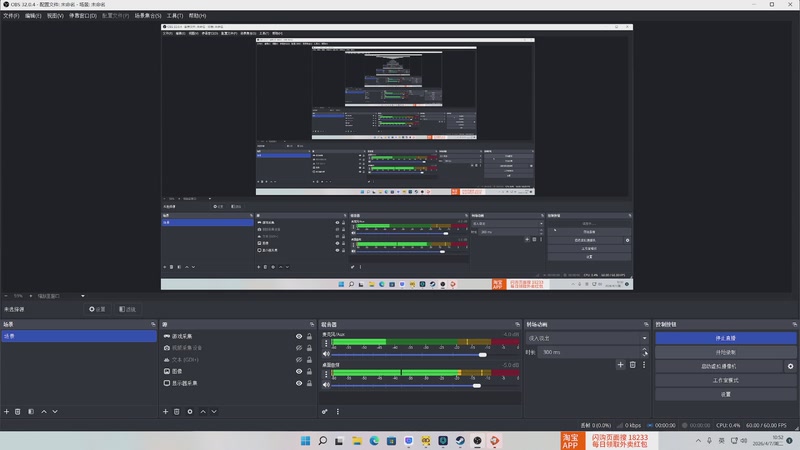800x450 pixels.
Task: Remove selected scene using the trash icon
Action: tap(18, 412)
